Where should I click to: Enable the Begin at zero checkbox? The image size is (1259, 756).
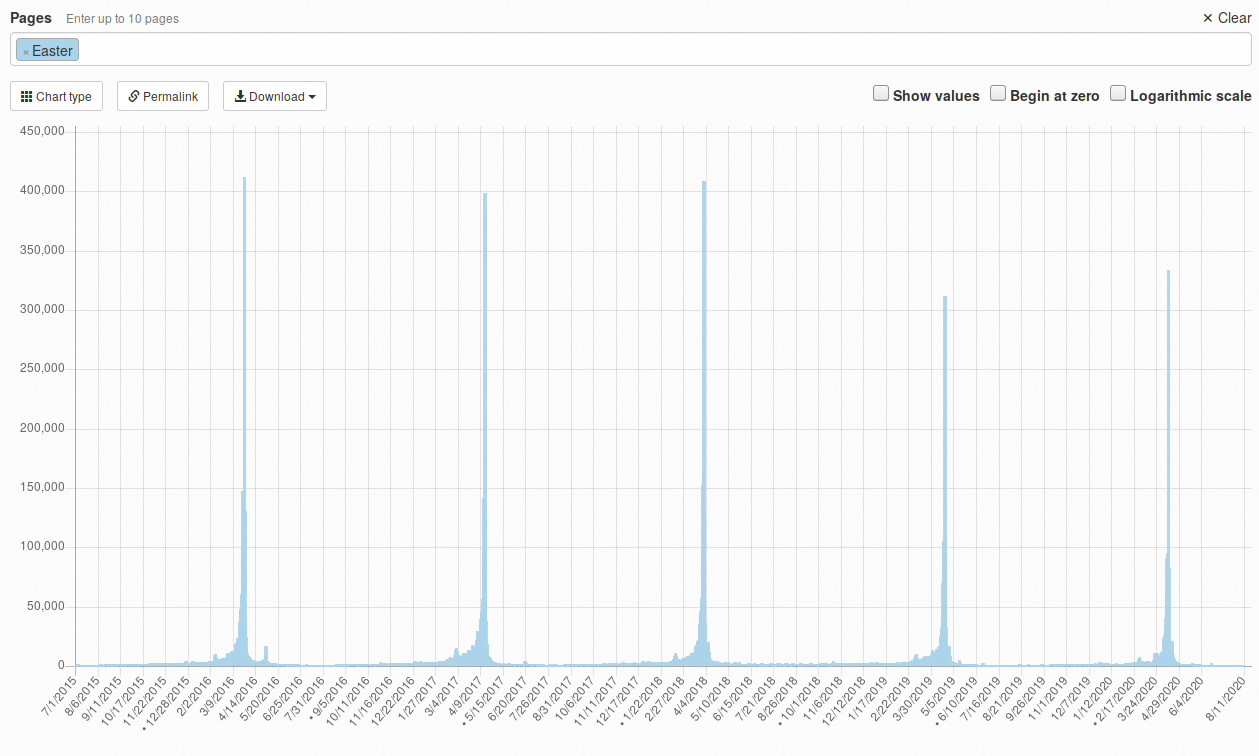pyautogui.click(x=998, y=93)
